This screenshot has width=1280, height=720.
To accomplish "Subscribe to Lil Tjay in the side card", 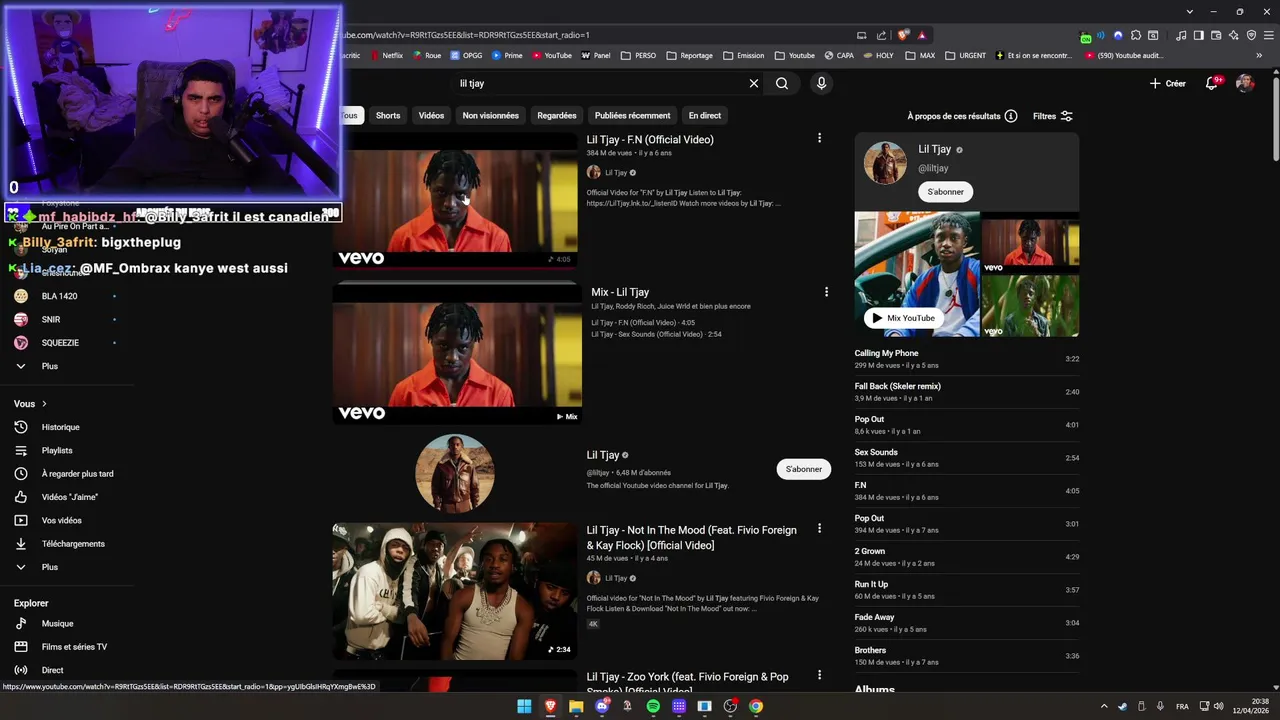I will pos(945,192).
